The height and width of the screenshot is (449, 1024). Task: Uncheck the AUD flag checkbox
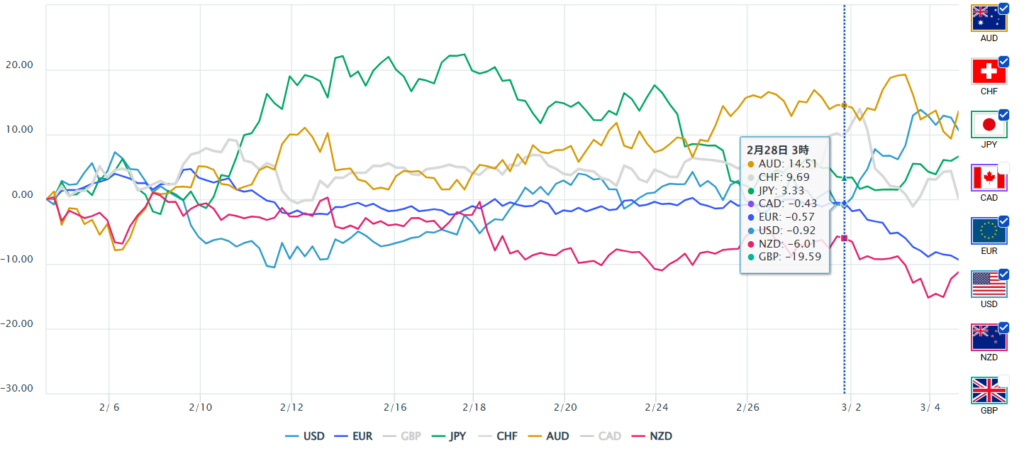coord(1003,7)
